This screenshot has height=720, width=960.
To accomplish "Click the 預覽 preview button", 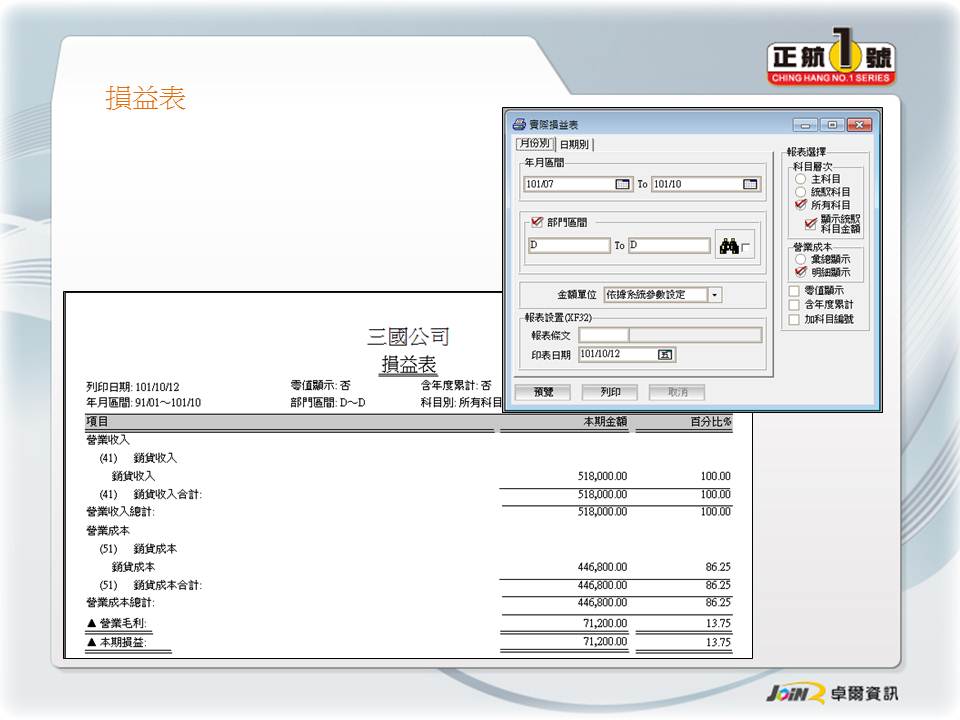I will click(543, 392).
